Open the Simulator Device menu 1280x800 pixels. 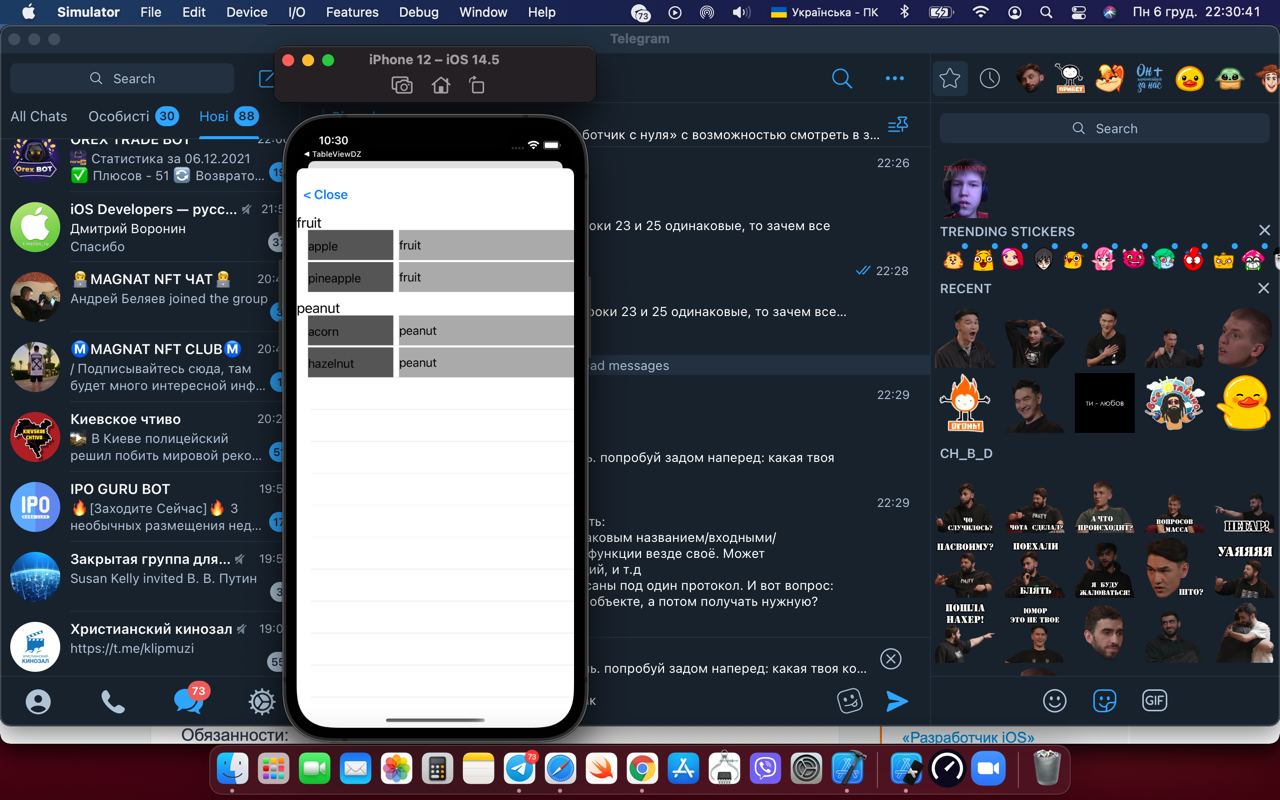246,12
